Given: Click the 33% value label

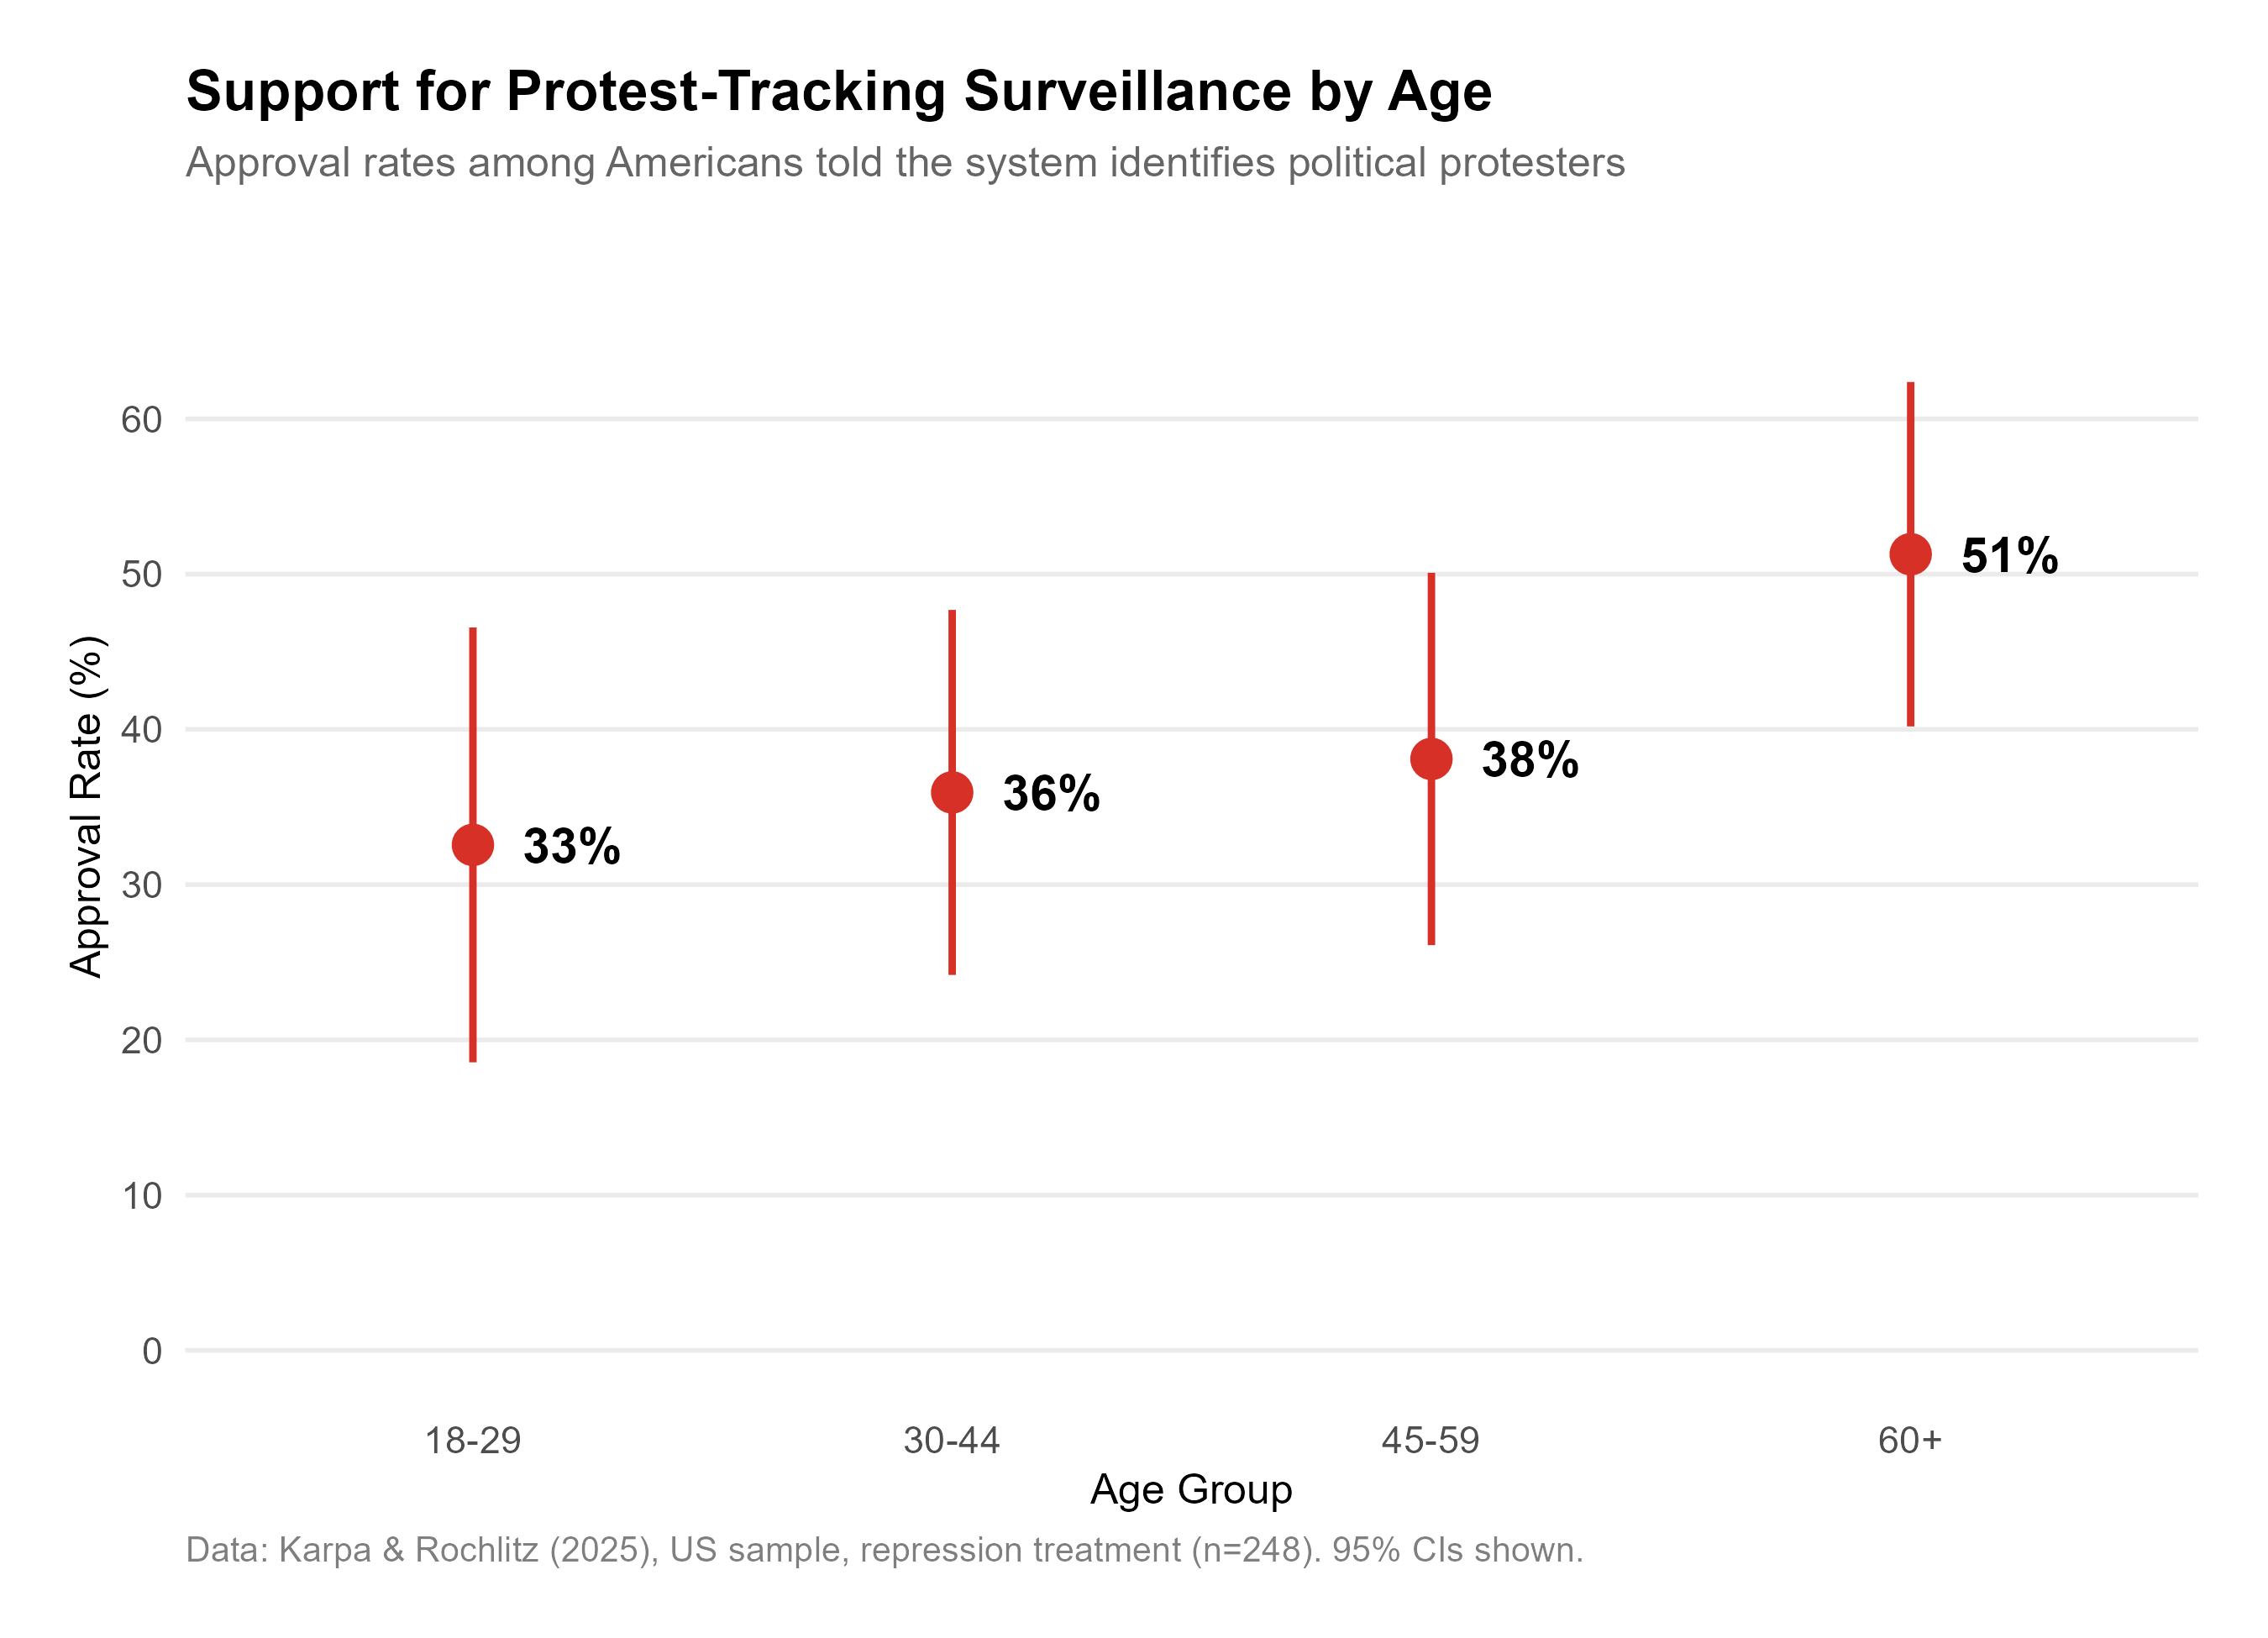Looking at the screenshot, I should [571, 846].
